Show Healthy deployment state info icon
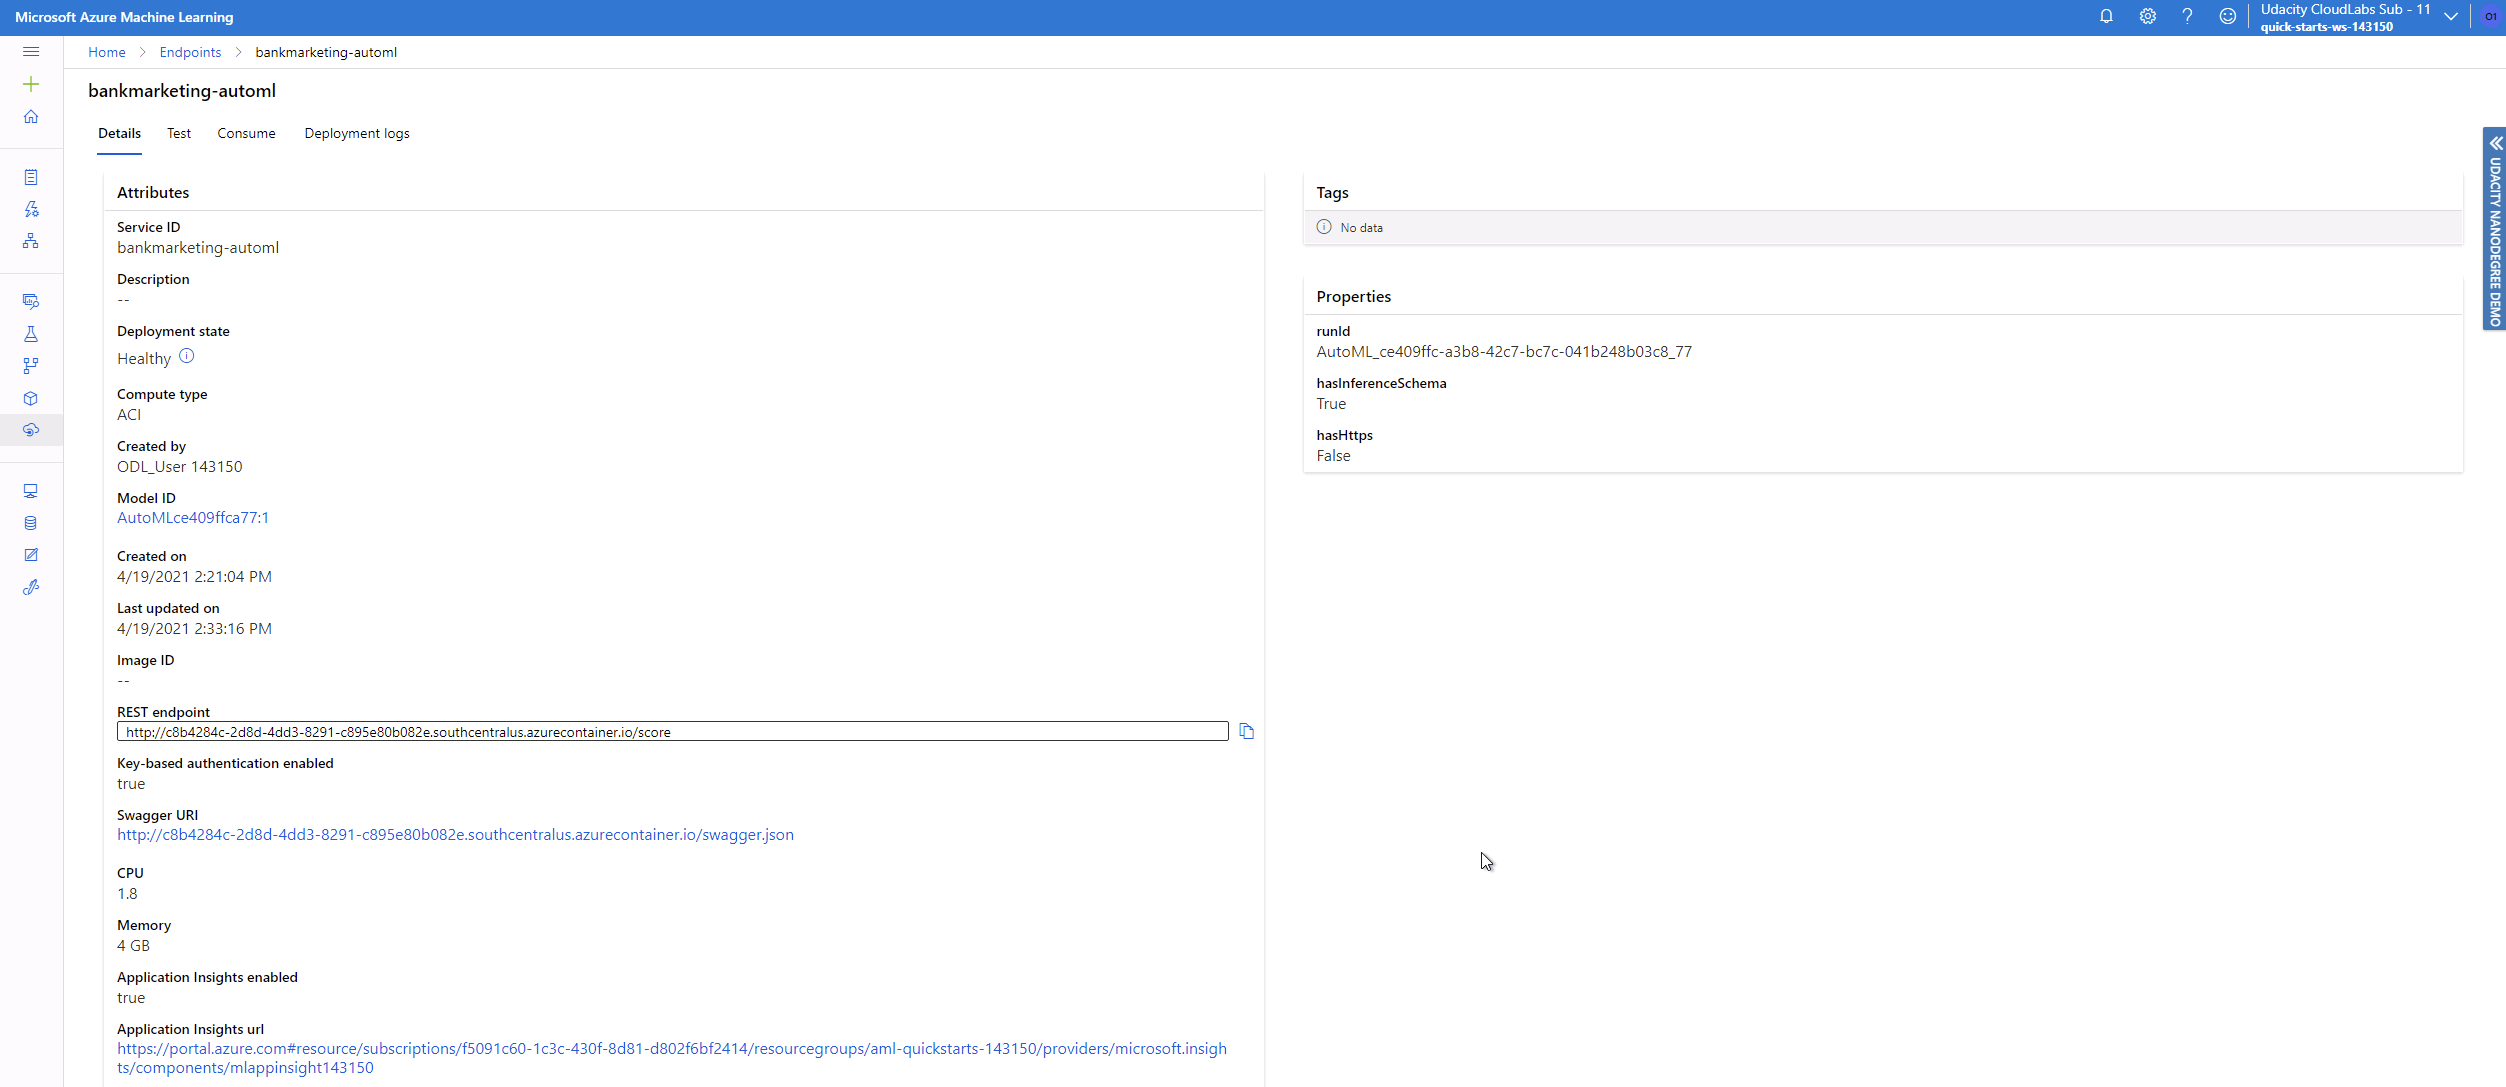The height and width of the screenshot is (1087, 2506). pyautogui.click(x=187, y=357)
